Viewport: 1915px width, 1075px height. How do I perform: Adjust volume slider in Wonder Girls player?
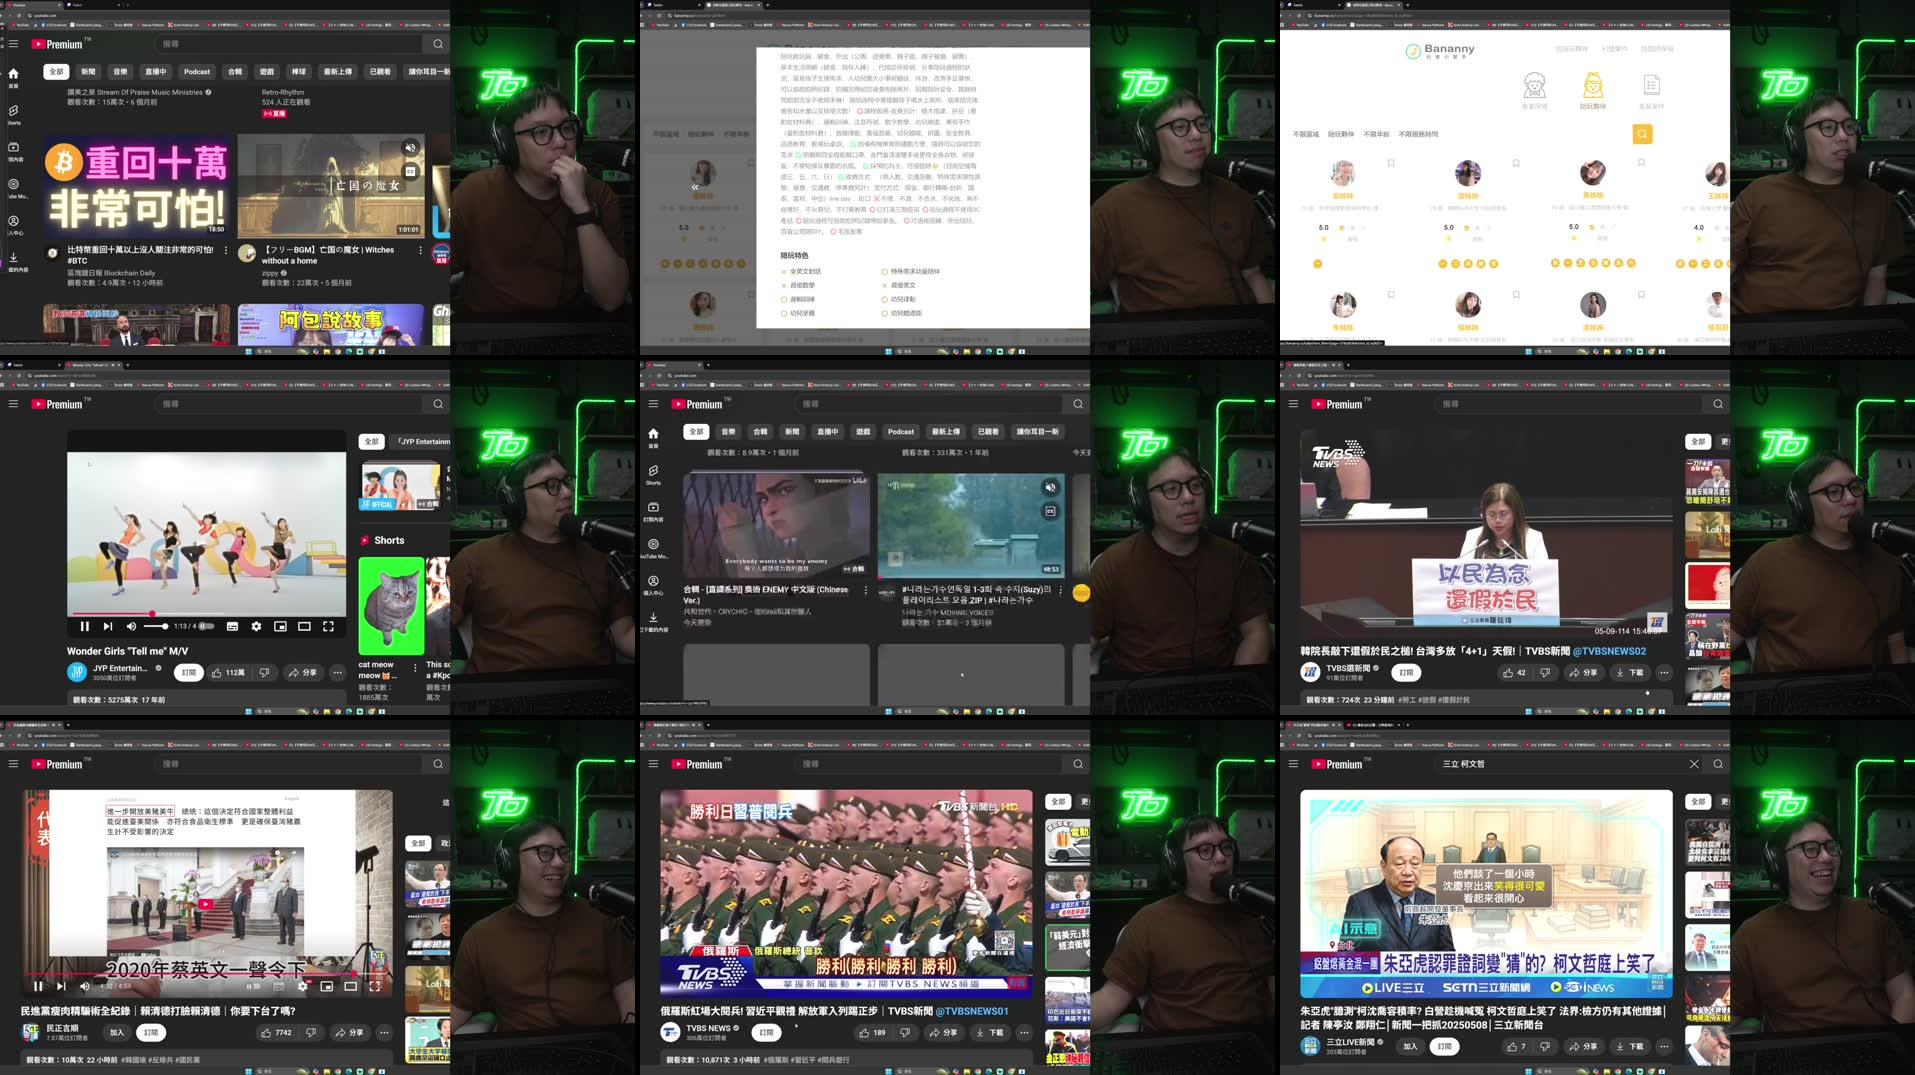point(156,626)
